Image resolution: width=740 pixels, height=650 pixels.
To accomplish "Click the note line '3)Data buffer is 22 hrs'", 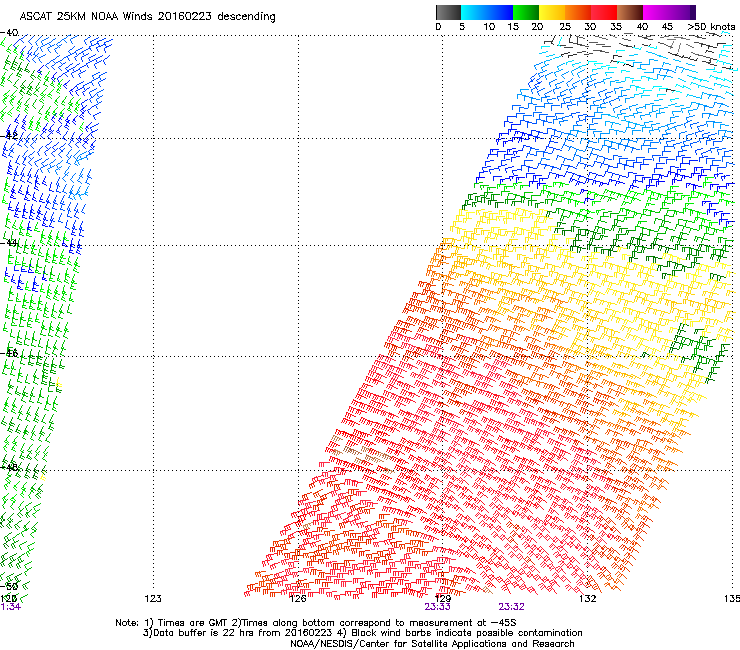I will 362,633.
